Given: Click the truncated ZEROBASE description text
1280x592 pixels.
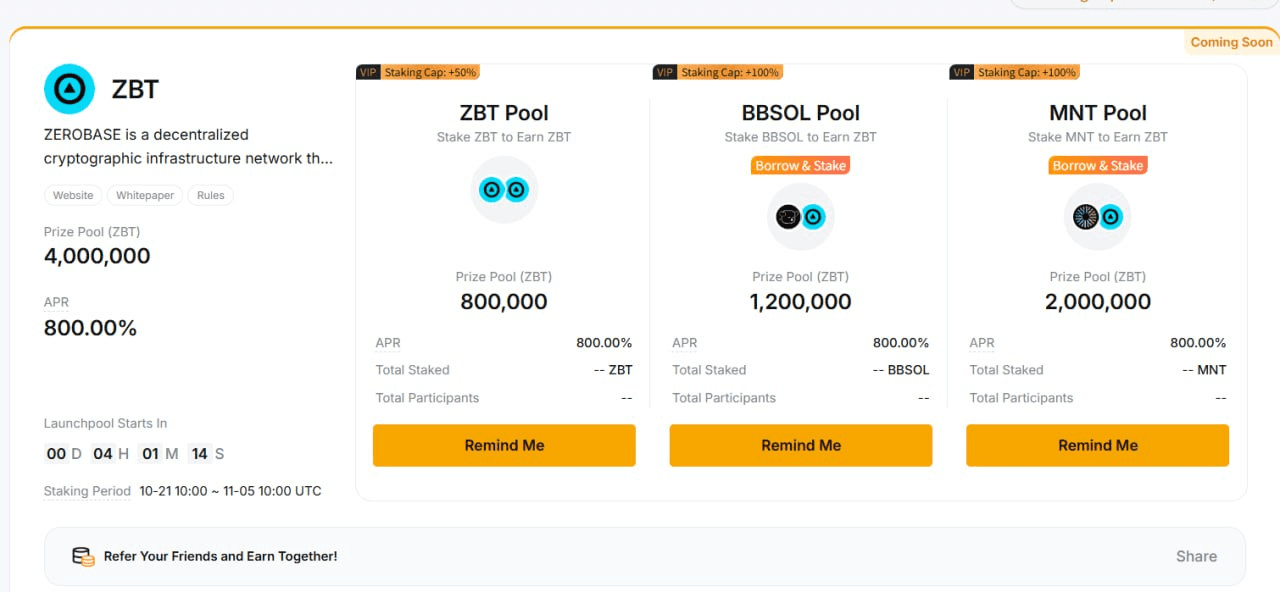Looking at the screenshot, I should [188, 146].
